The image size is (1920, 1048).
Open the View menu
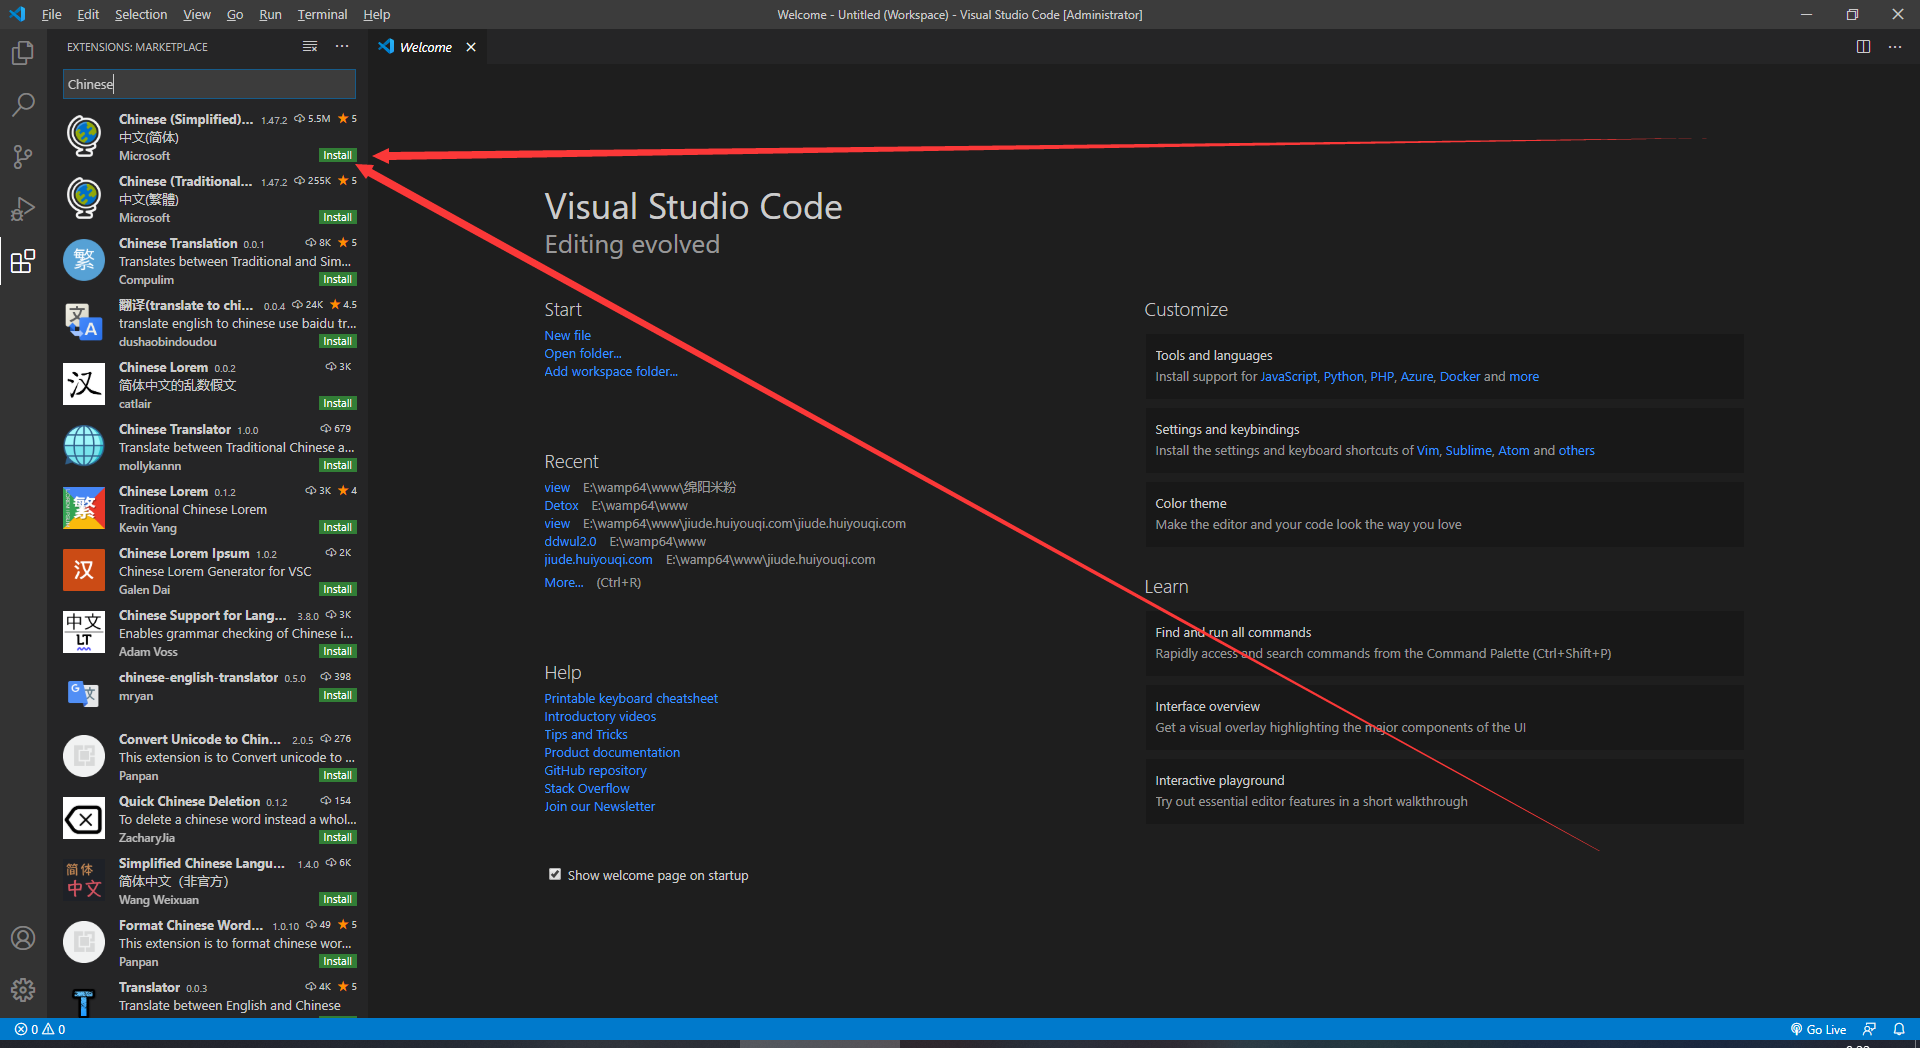(x=197, y=14)
